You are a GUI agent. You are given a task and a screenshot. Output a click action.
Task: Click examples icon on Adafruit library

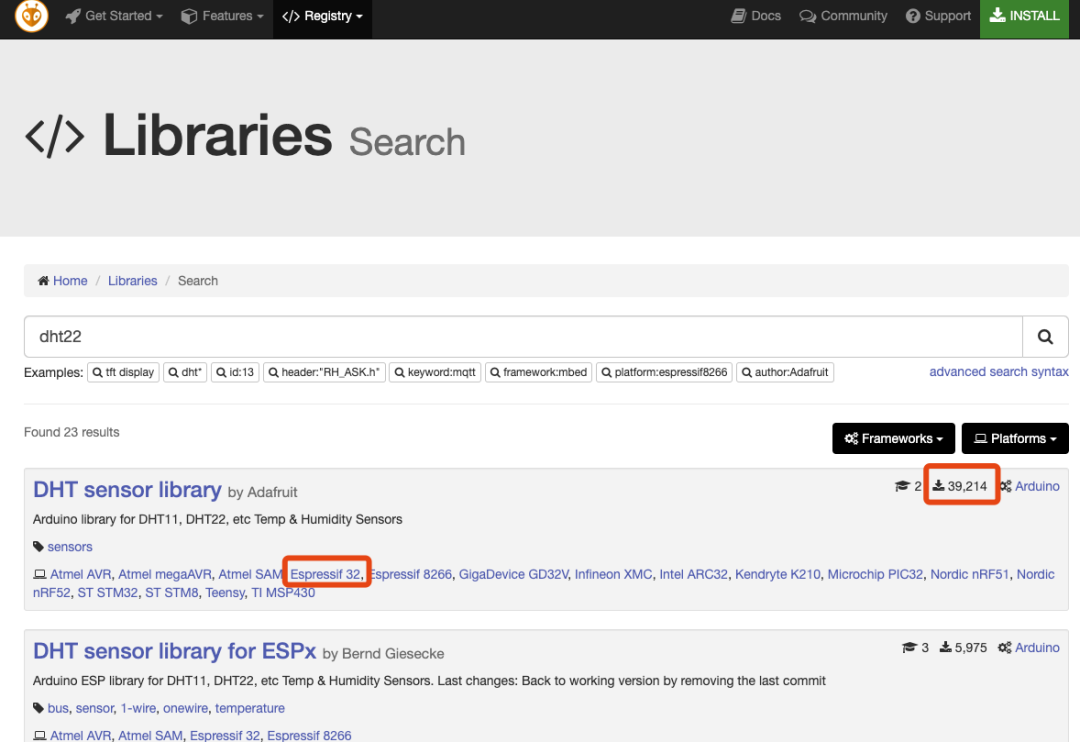tap(902, 486)
